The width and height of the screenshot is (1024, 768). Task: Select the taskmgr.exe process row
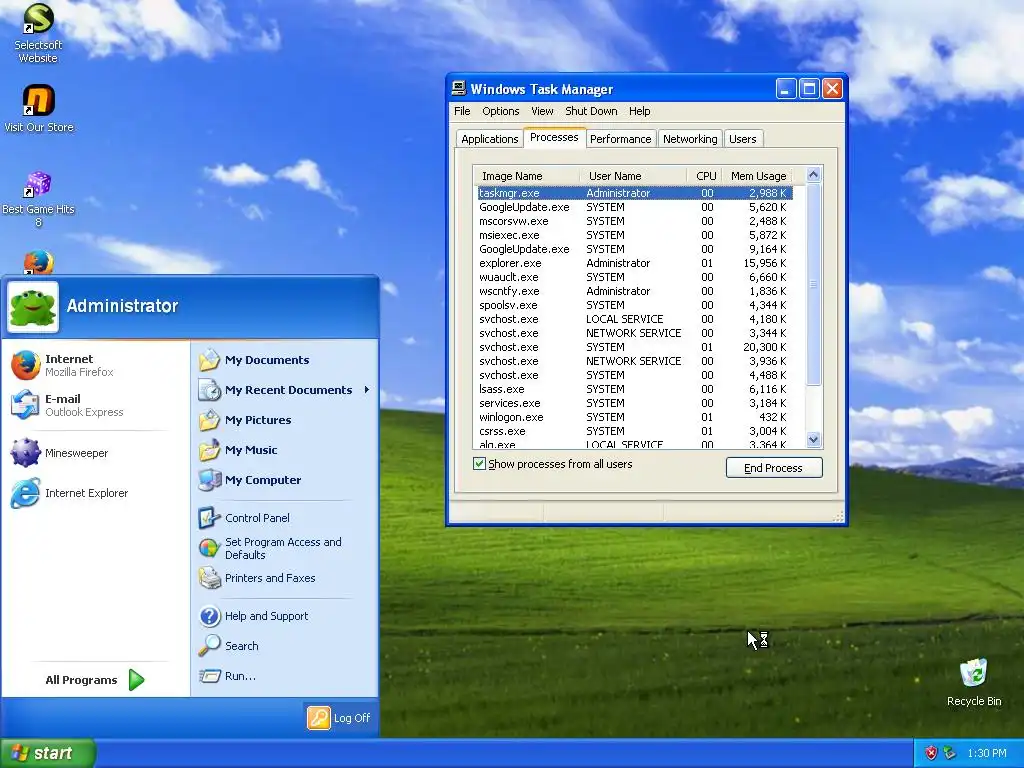[x=635, y=193]
